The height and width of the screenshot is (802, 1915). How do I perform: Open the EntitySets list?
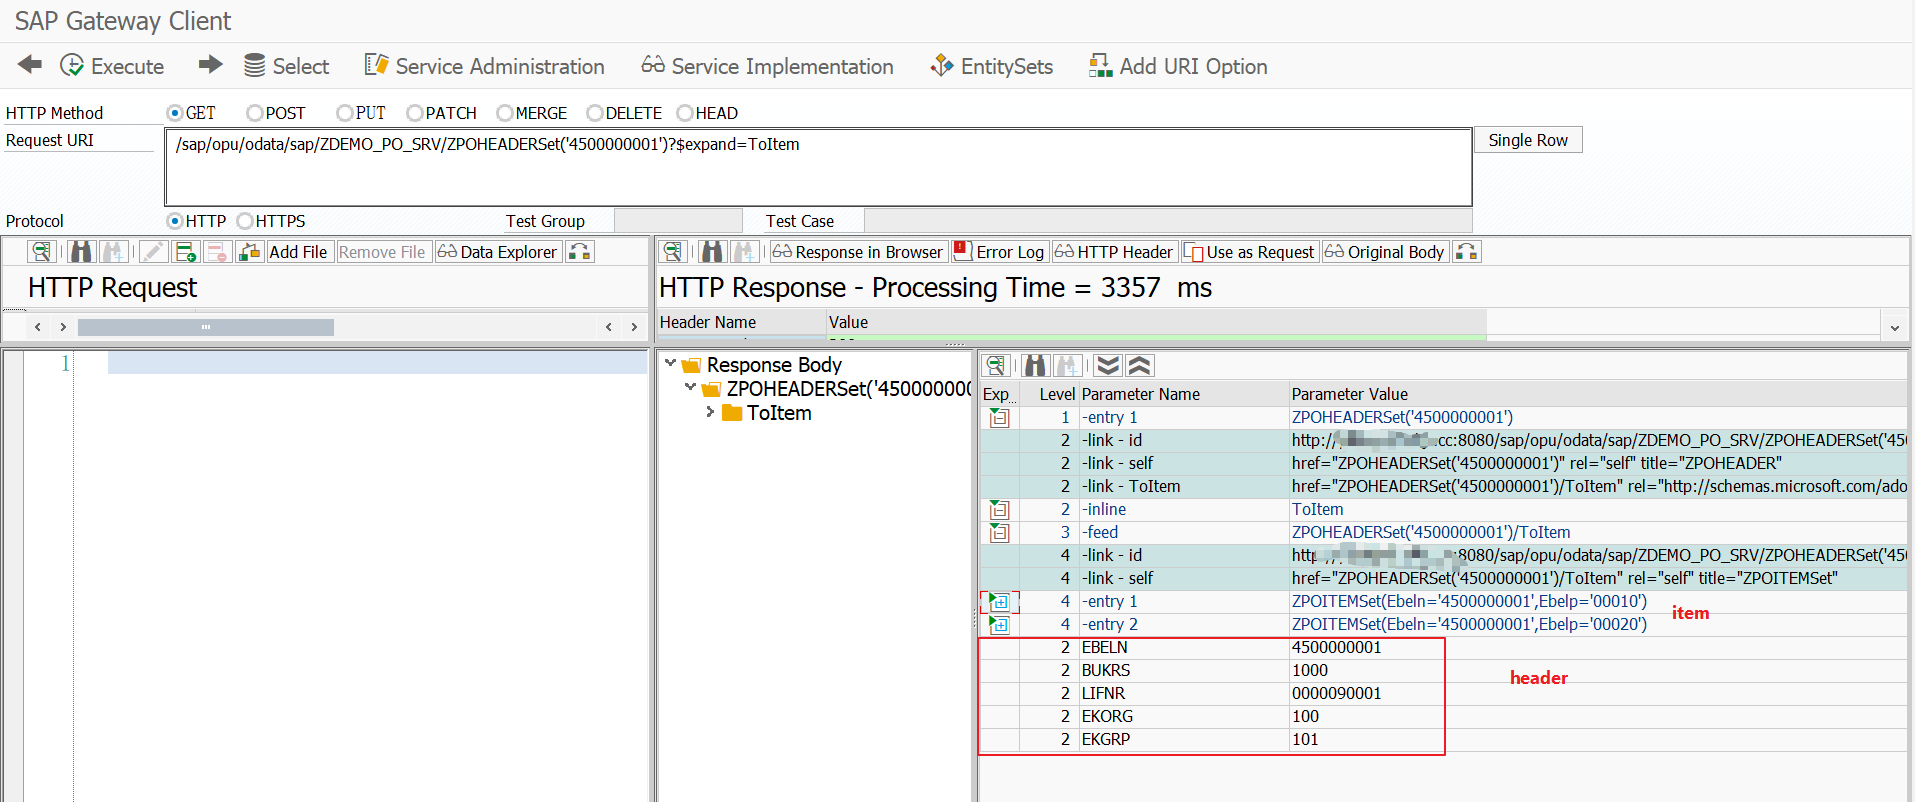point(991,66)
